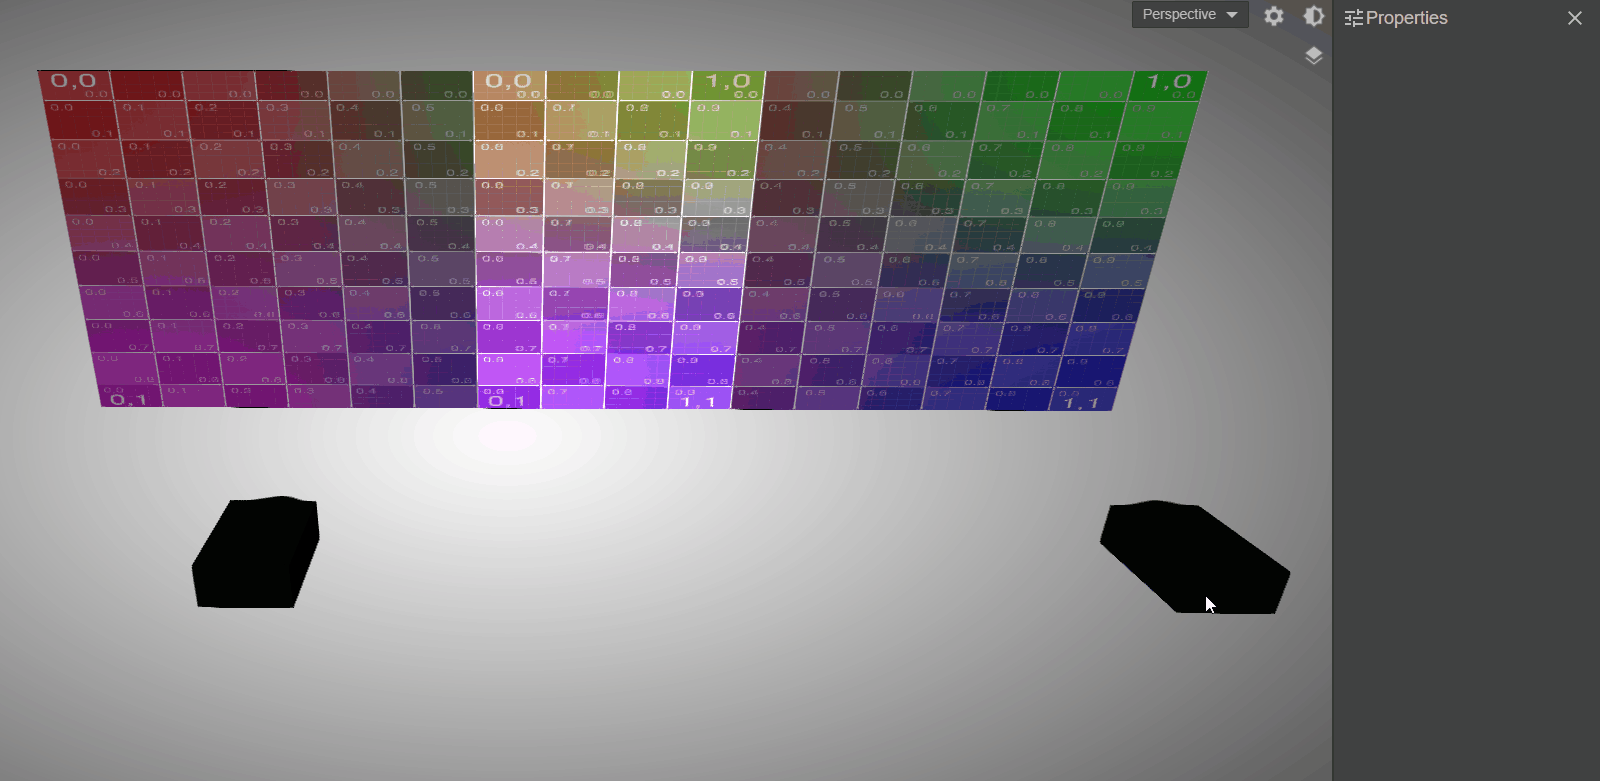Select the black box on the left
The image size is (1600, 781).
(256, 552)
